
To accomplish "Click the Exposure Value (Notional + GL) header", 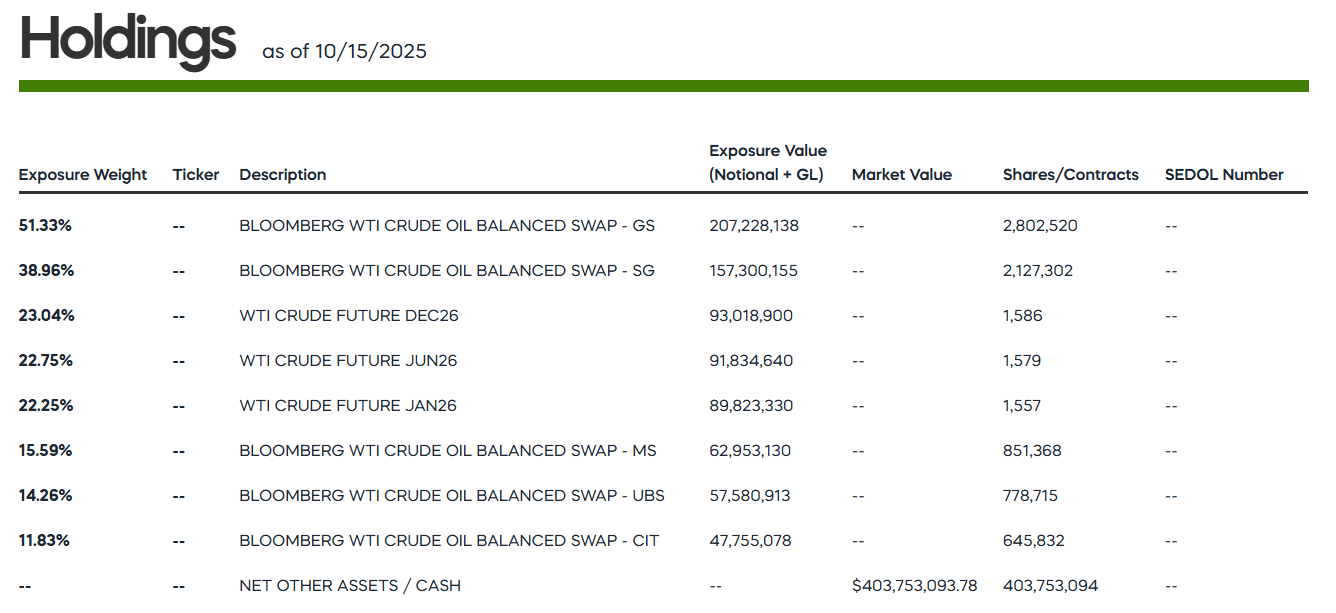I will pyautogui.click(x=767, y=163).
